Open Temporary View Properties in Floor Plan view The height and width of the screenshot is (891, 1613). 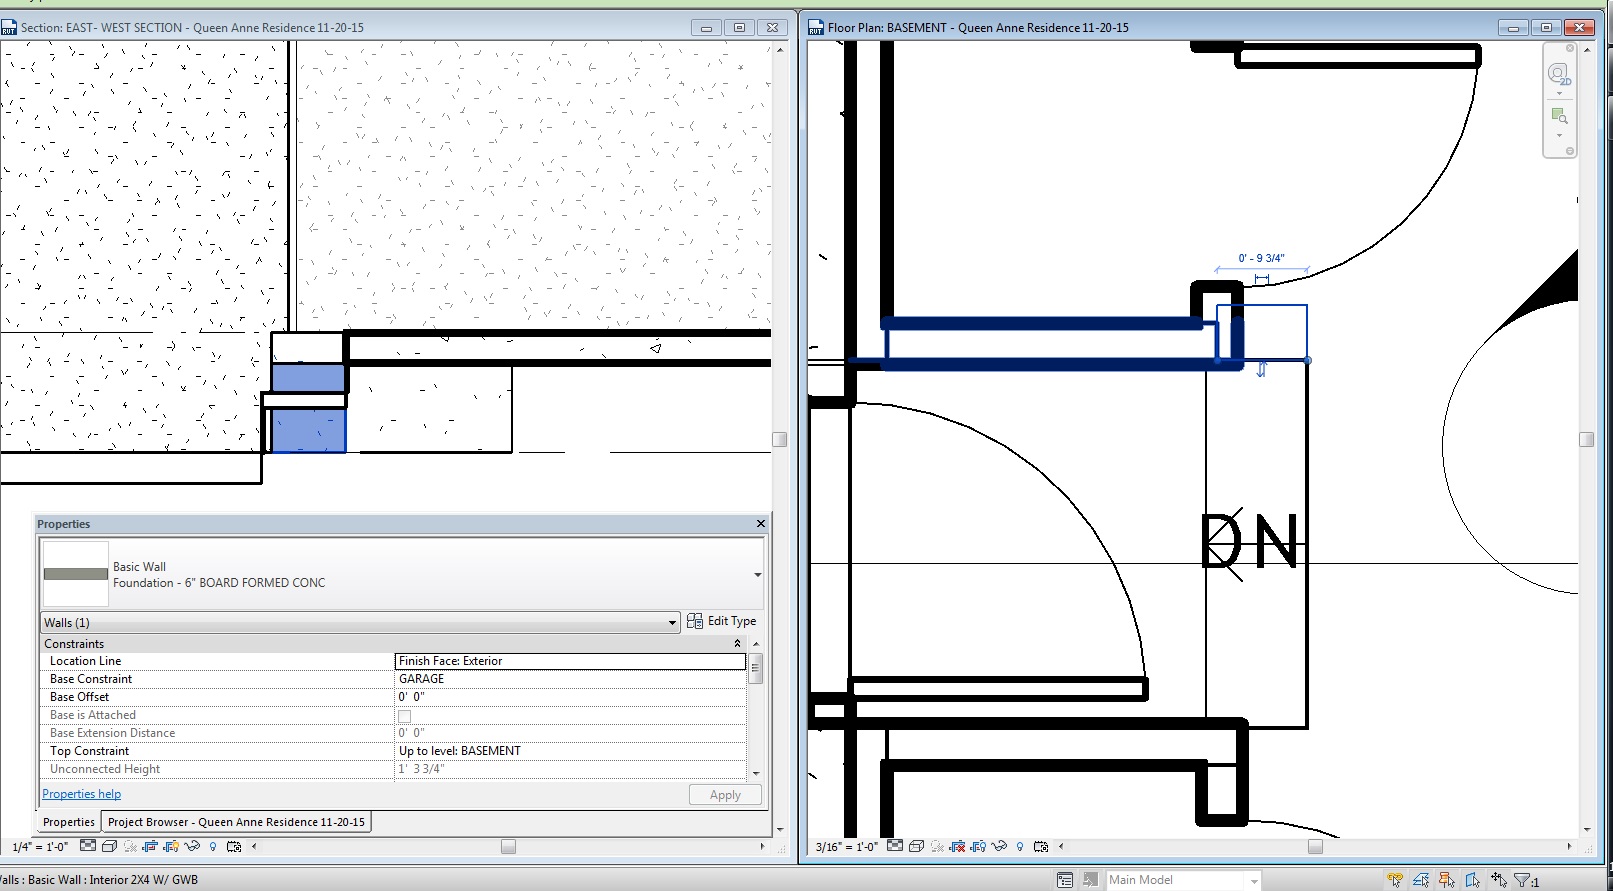1041,846
